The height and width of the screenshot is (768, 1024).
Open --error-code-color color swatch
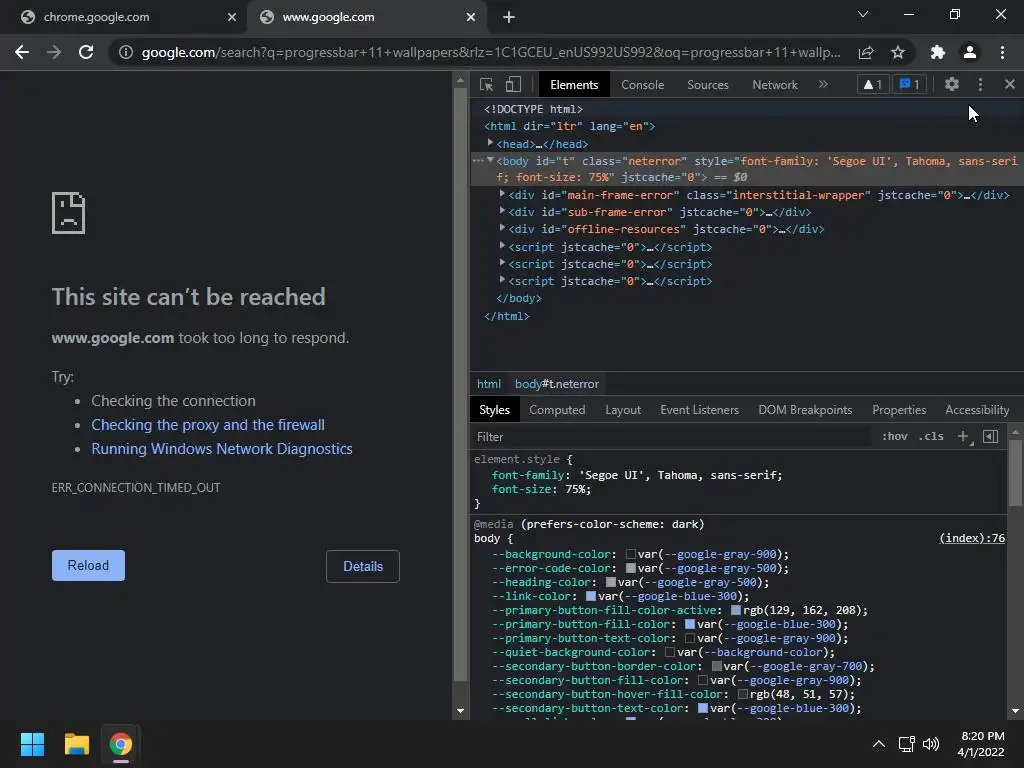pos(630,568)
